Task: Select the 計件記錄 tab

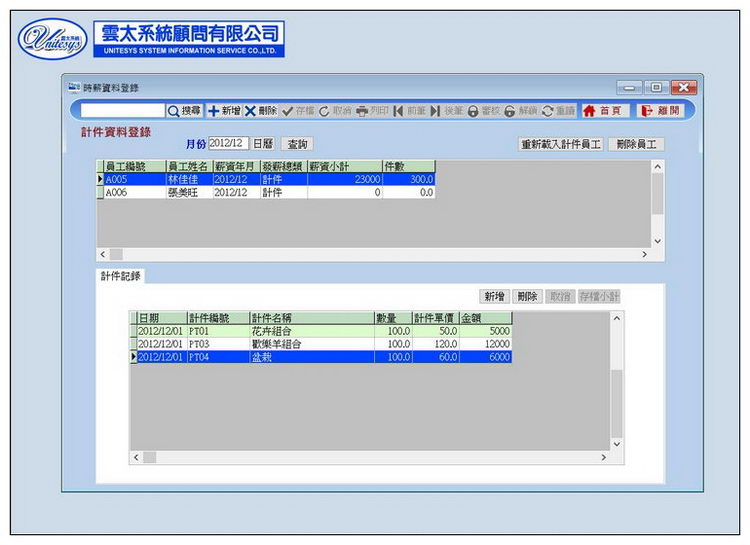Action: 121,276
